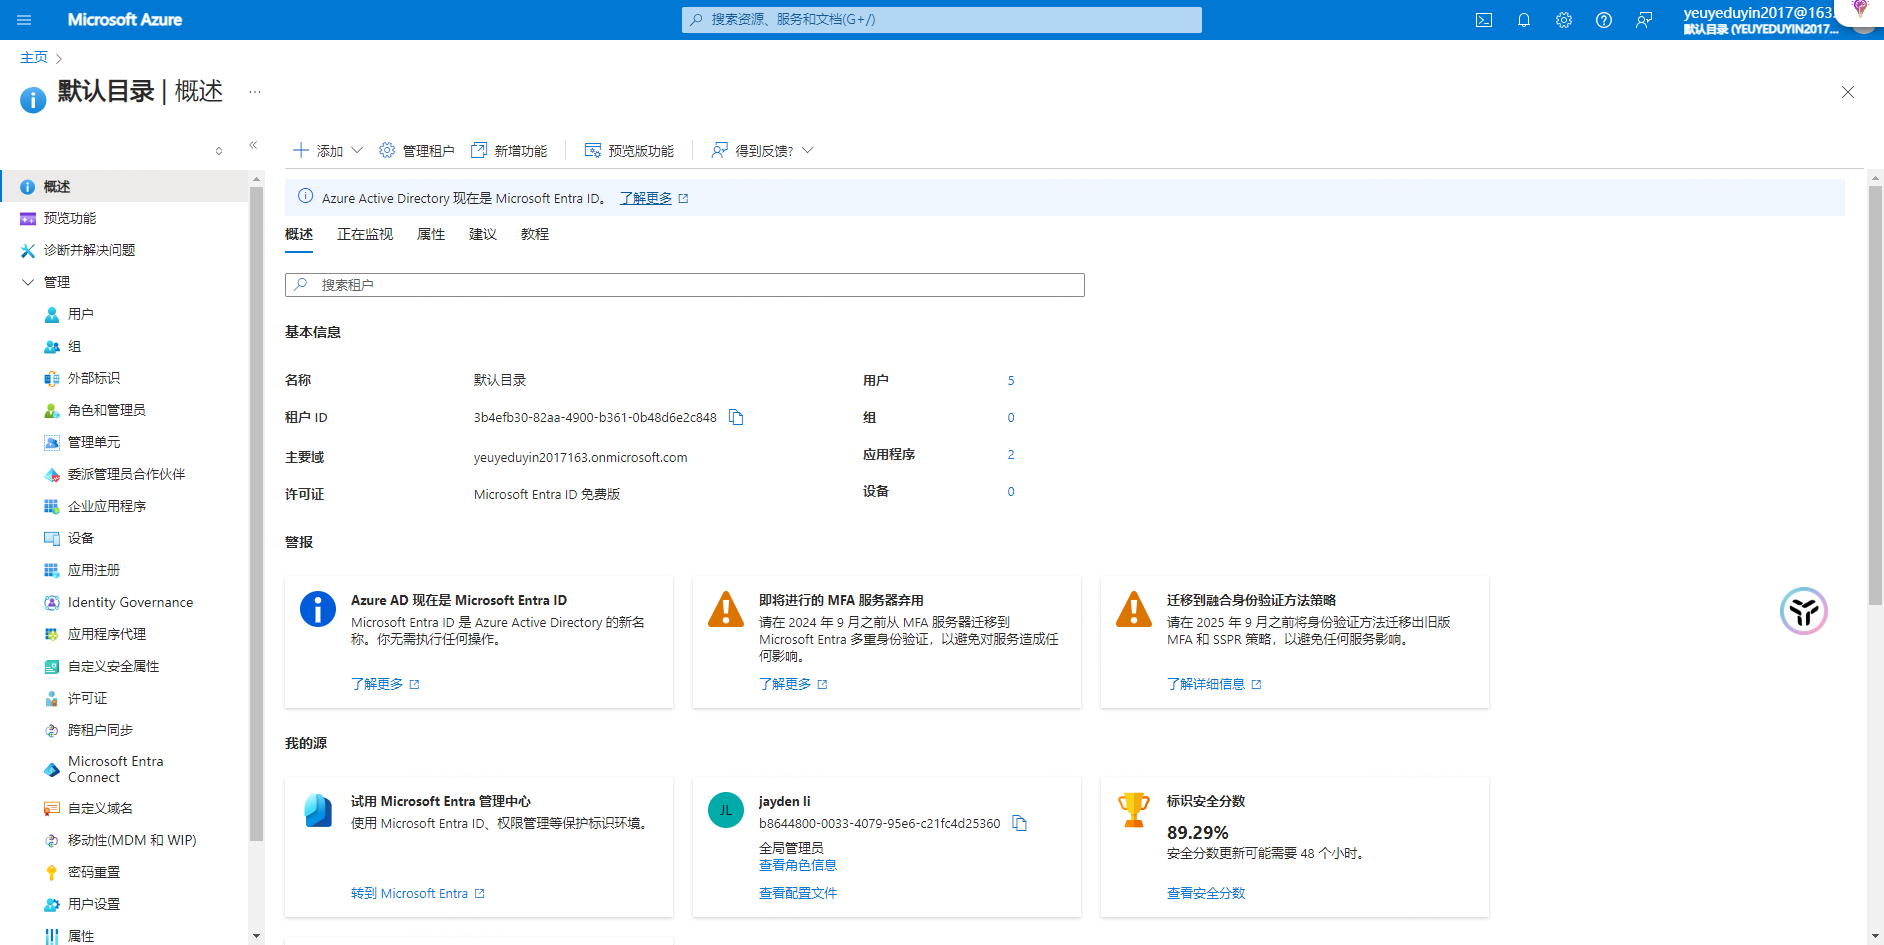Open 应用注册 in sidebar
The image size is (1884, 945).
(x=93, y=570)
